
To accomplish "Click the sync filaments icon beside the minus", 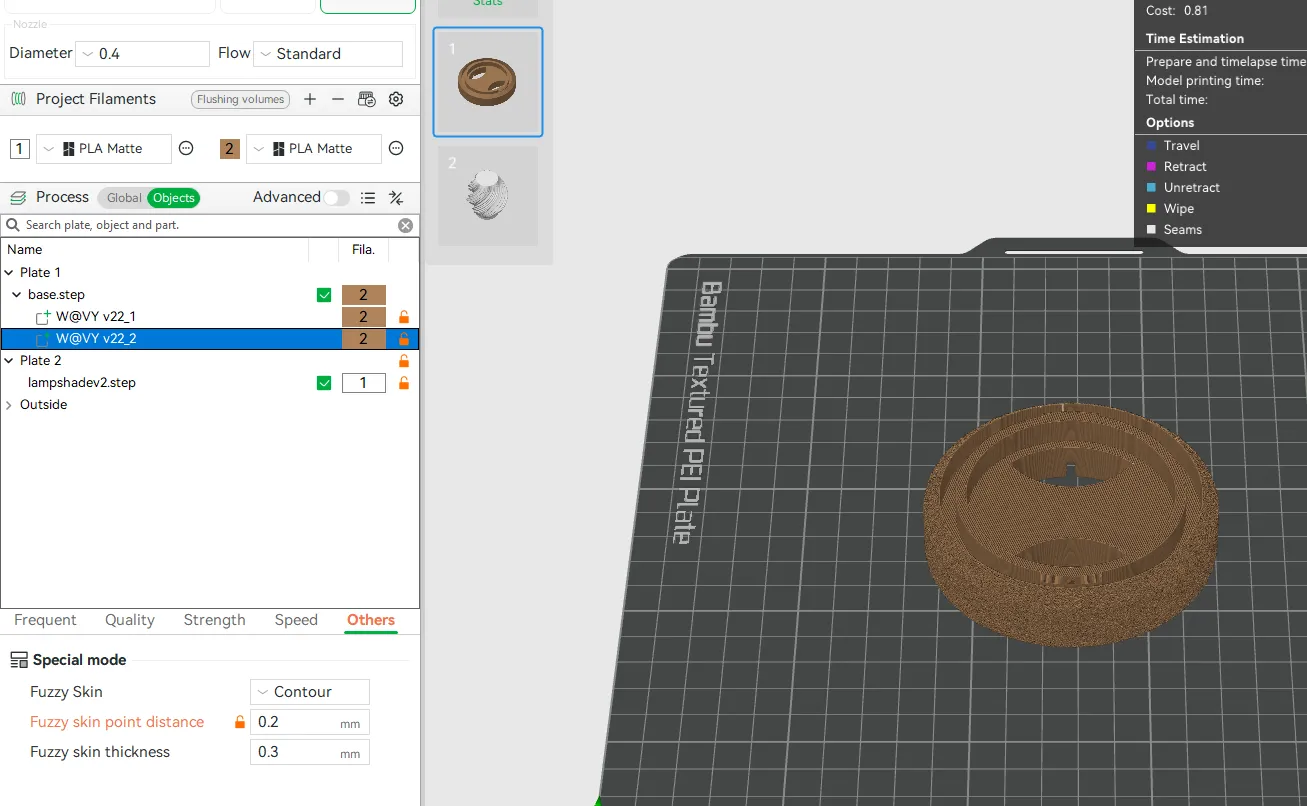I will point(367,99).
